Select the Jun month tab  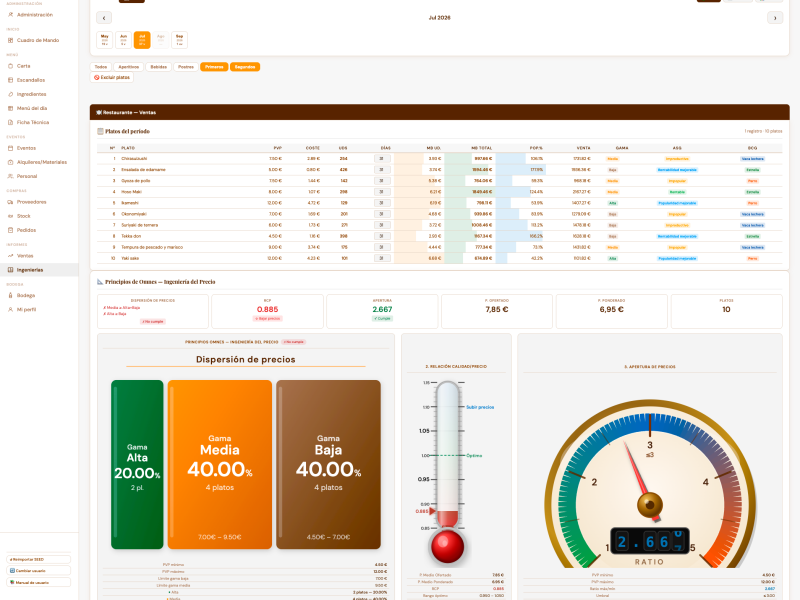click(x=123, y=40)
